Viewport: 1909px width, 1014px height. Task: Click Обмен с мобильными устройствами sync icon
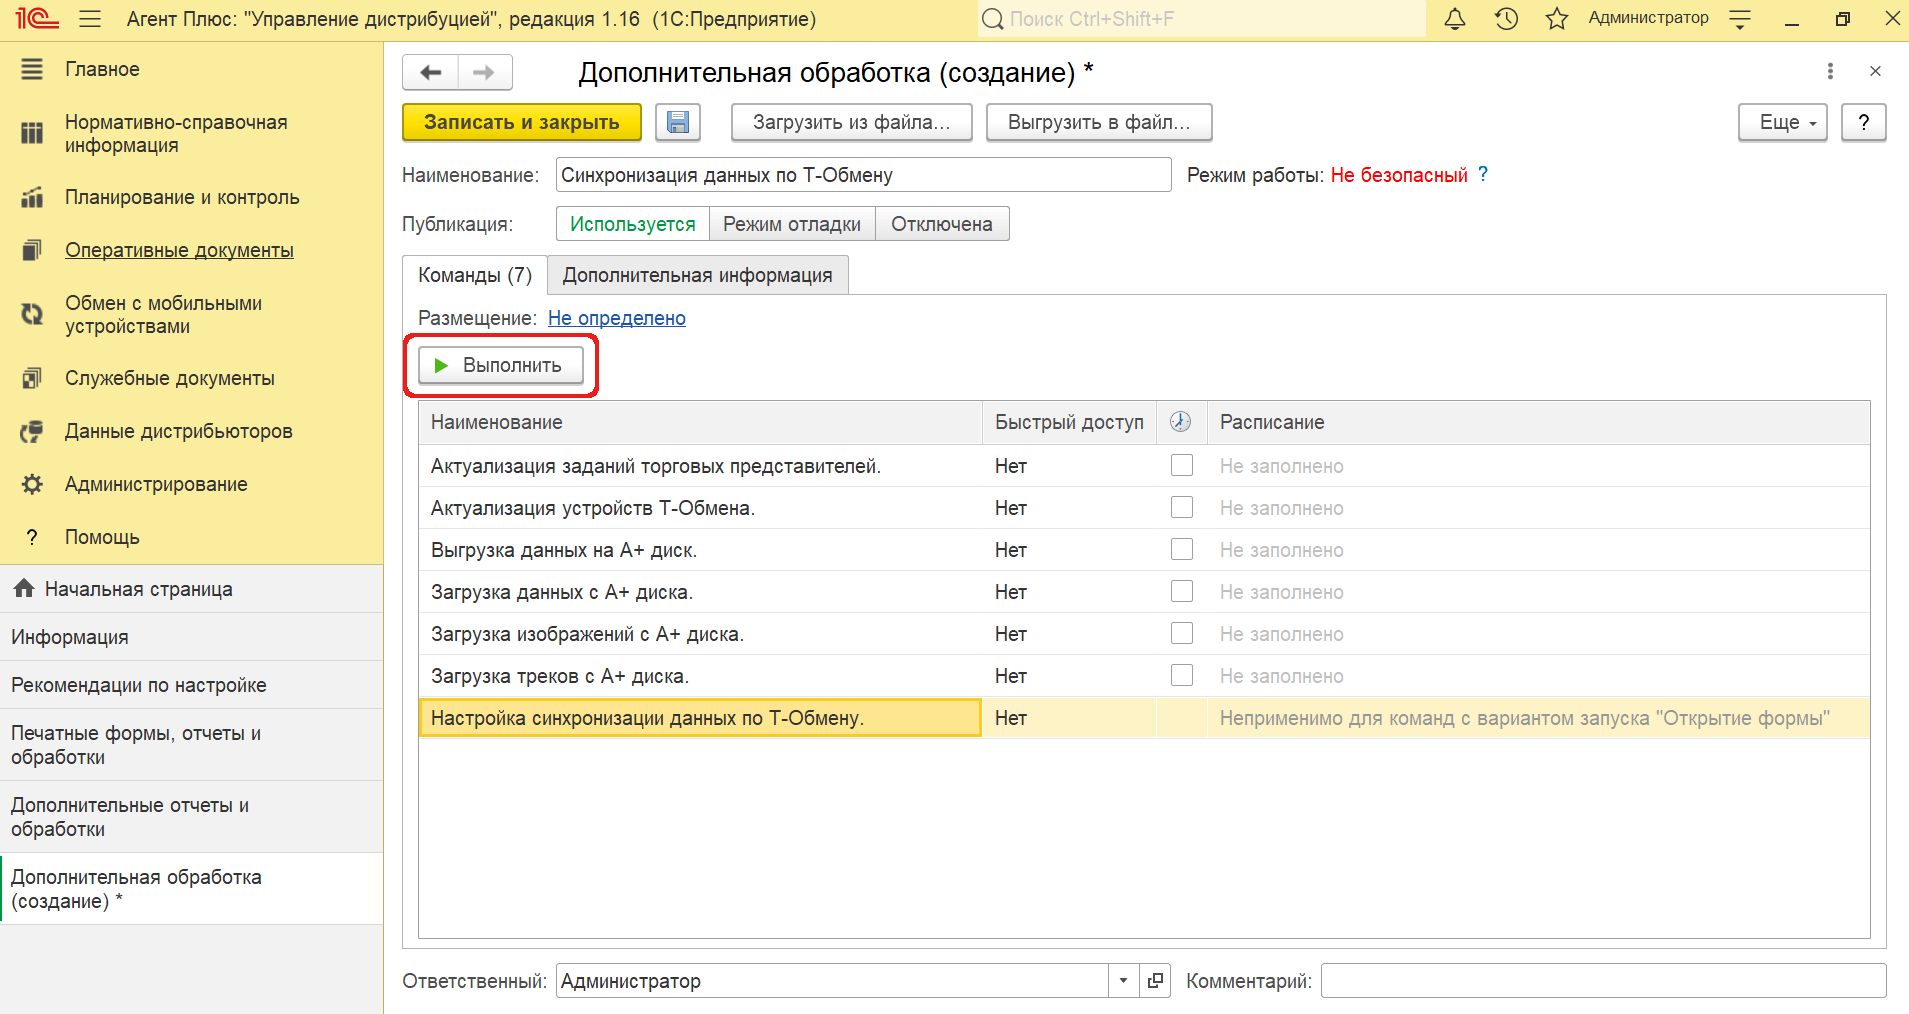(x=32, y=314)
